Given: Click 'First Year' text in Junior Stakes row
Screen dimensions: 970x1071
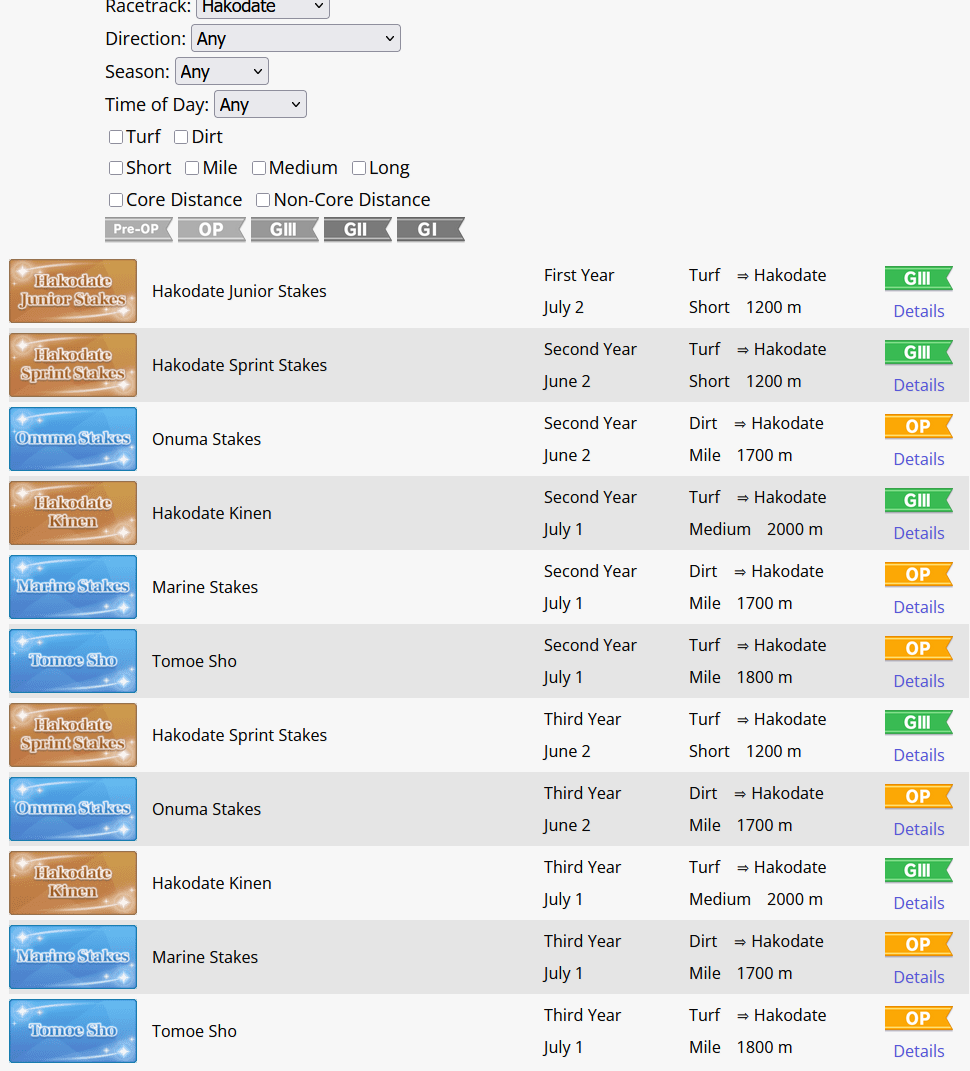Looking at the screenshot, I should click(x=579, y=275).
